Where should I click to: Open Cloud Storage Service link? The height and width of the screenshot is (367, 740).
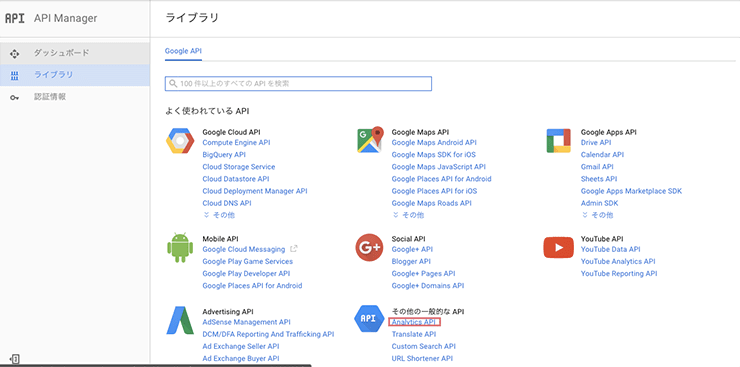click(239, 167)
